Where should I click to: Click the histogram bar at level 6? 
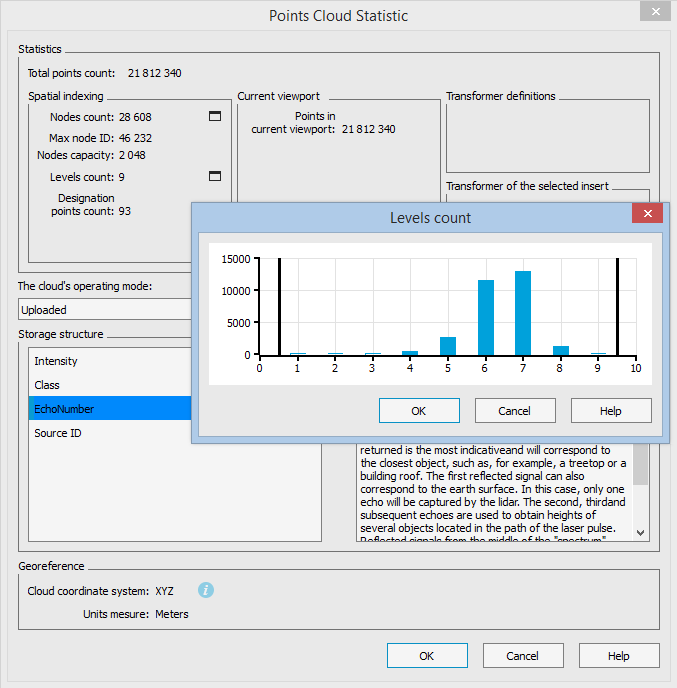click(x=486, y=318)
